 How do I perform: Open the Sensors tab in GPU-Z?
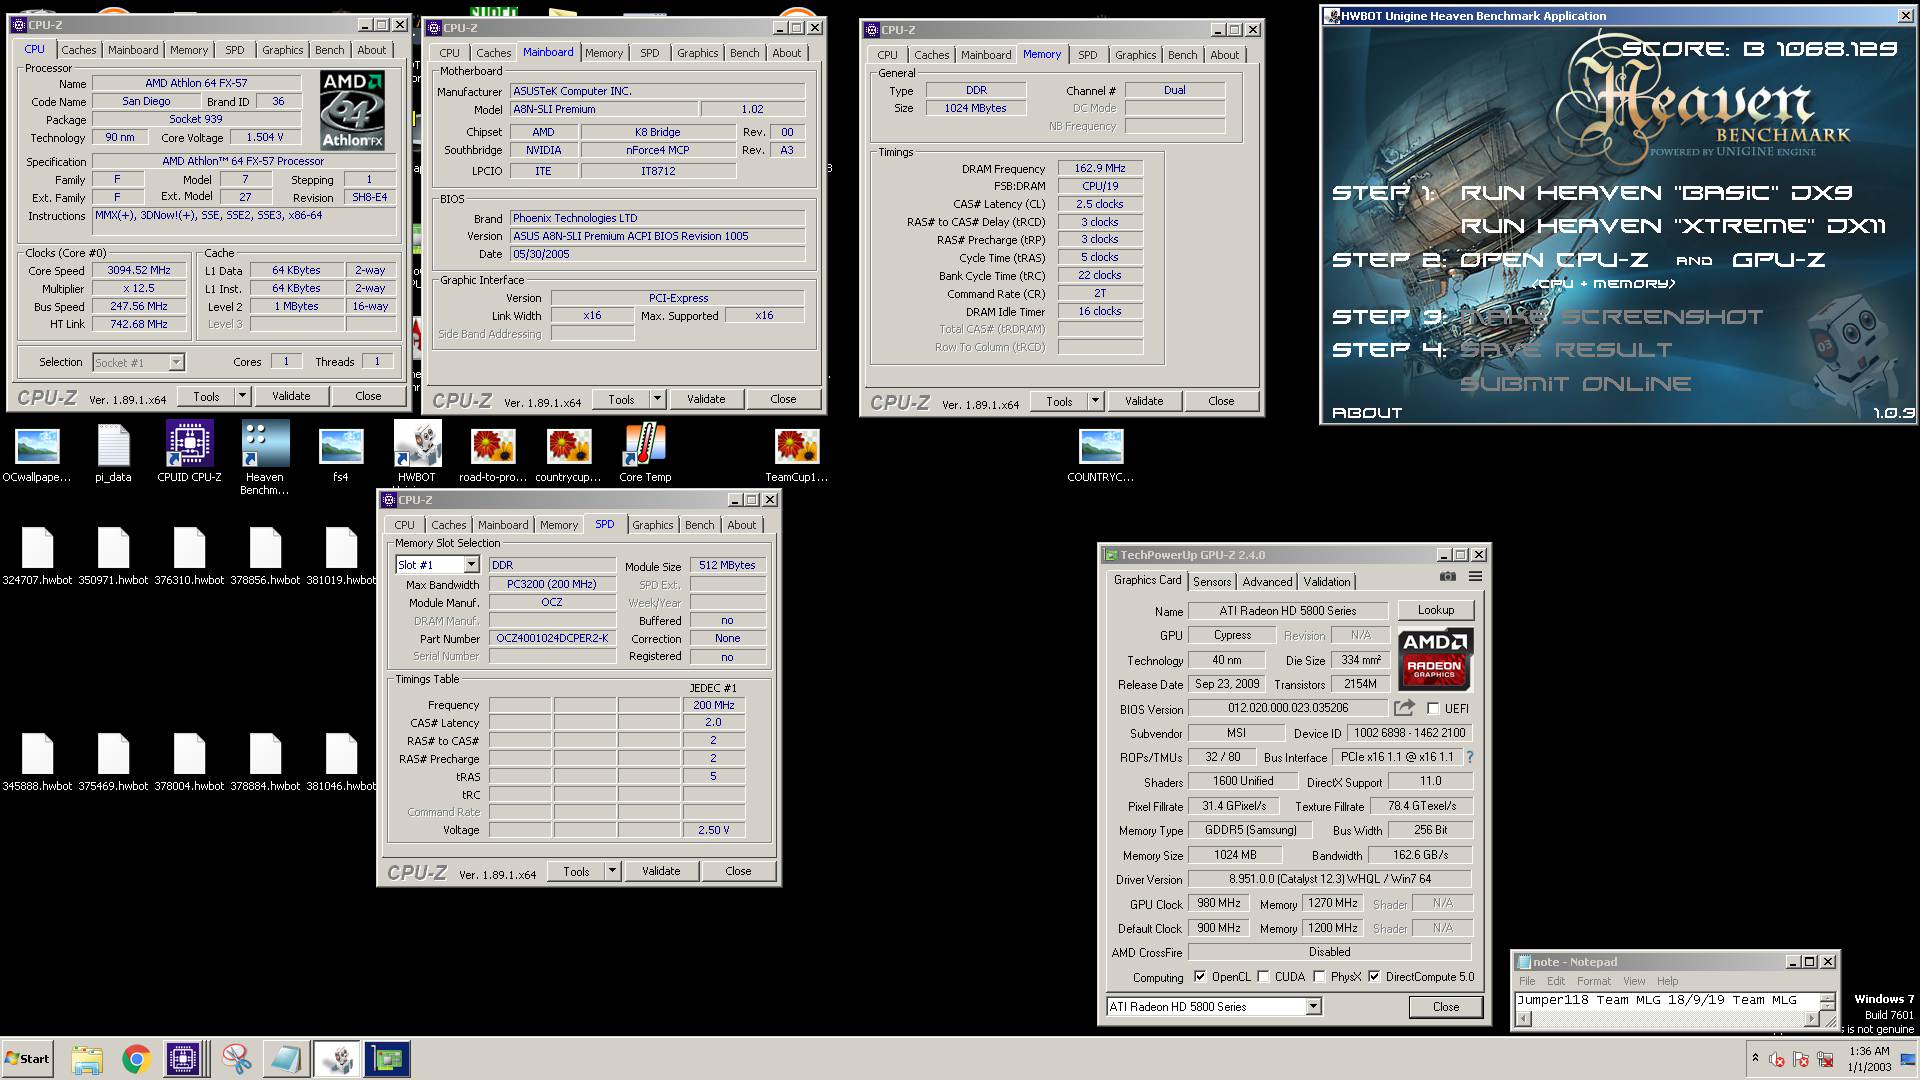coord(1212,582)
